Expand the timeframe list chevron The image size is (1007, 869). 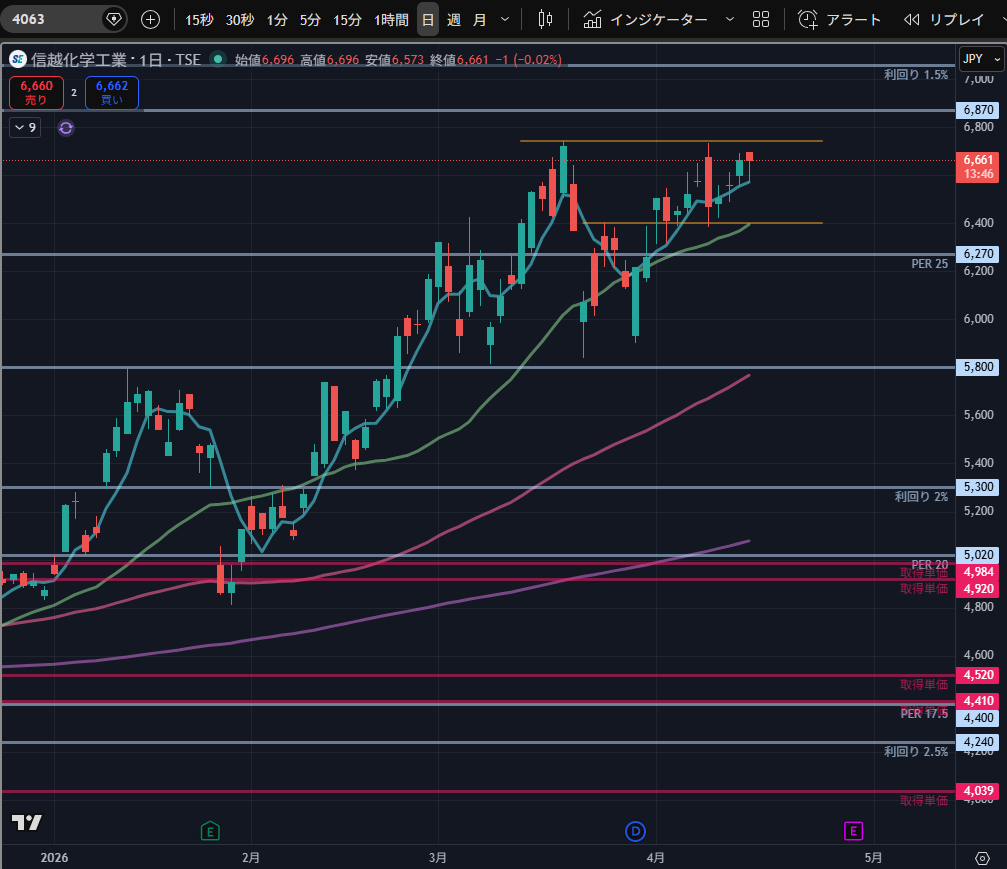505,20
